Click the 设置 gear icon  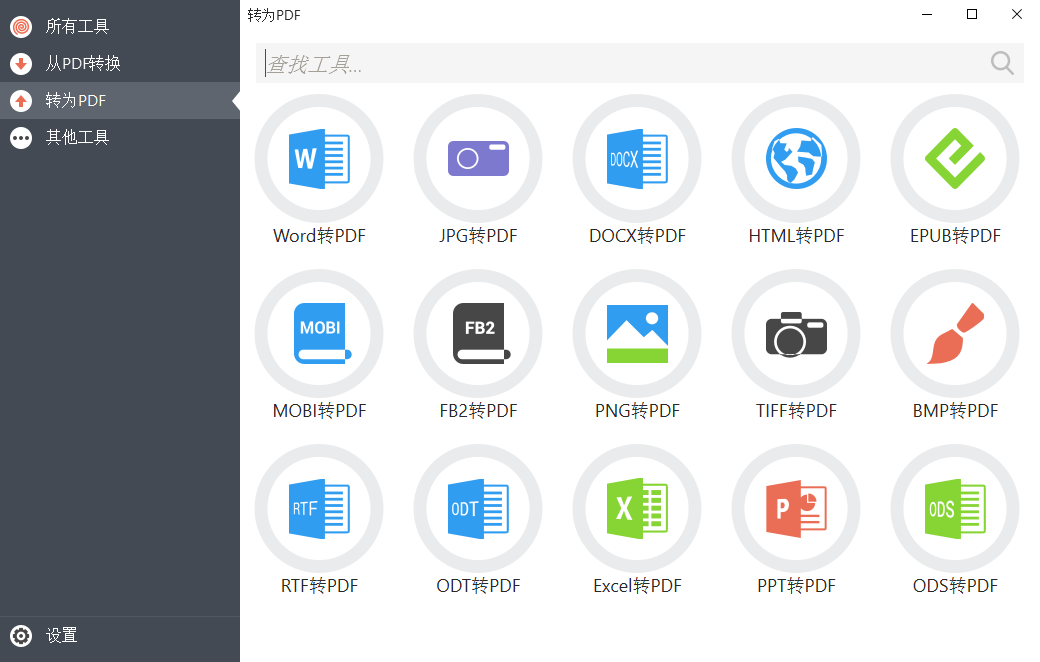[x=21, y=635]
